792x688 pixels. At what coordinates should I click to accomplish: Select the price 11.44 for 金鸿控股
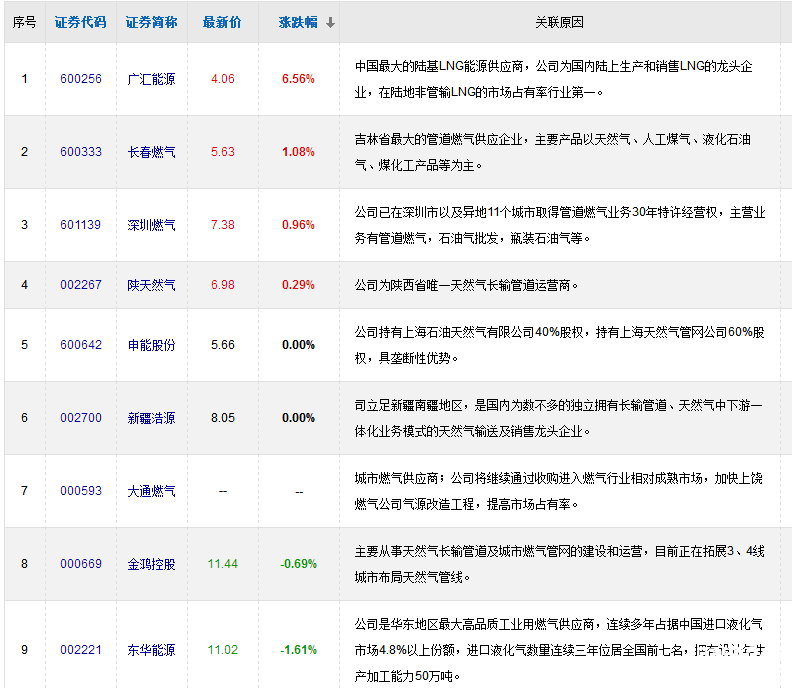coord(223,564)
